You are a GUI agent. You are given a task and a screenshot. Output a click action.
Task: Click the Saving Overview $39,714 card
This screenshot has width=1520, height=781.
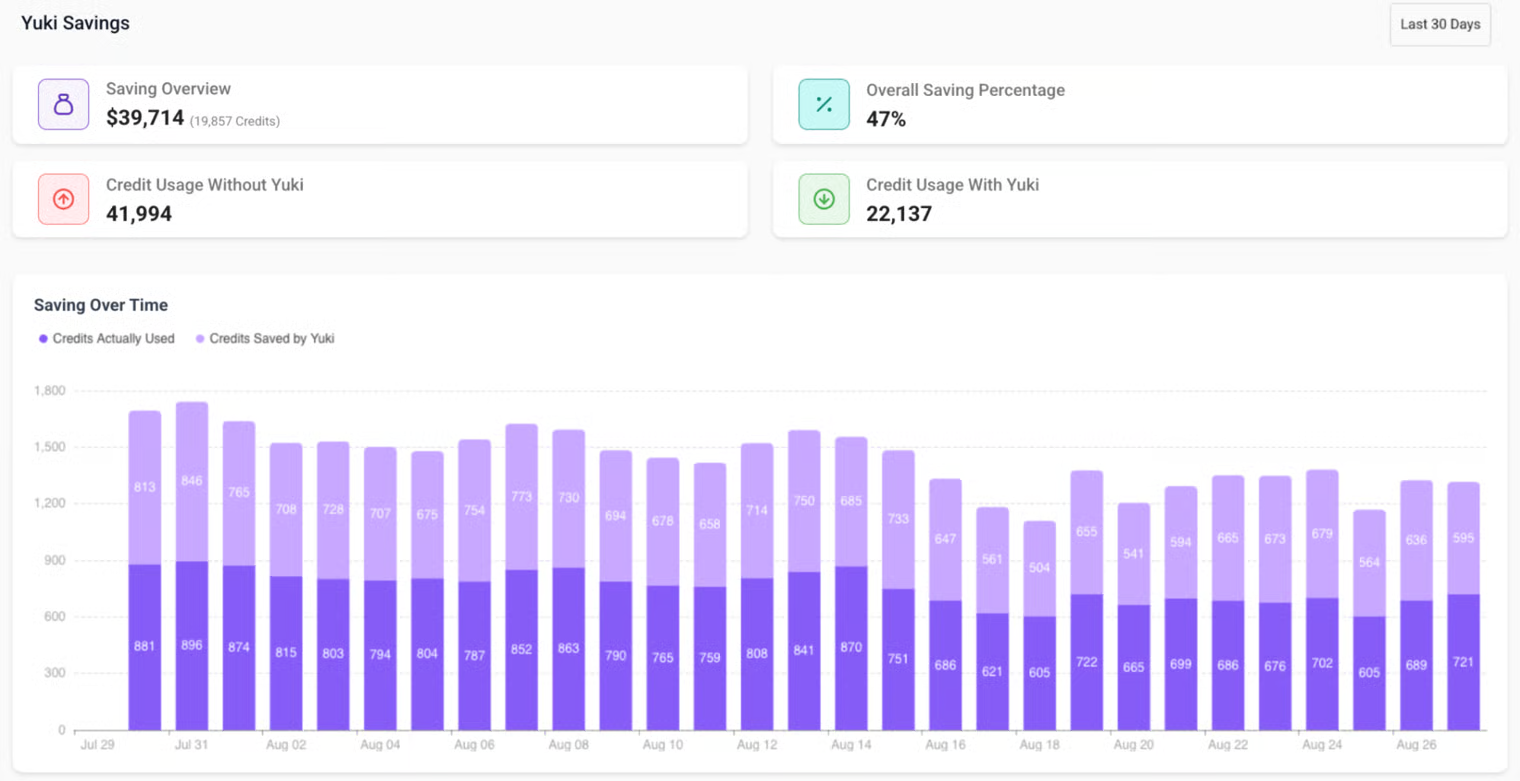[380, 105]
